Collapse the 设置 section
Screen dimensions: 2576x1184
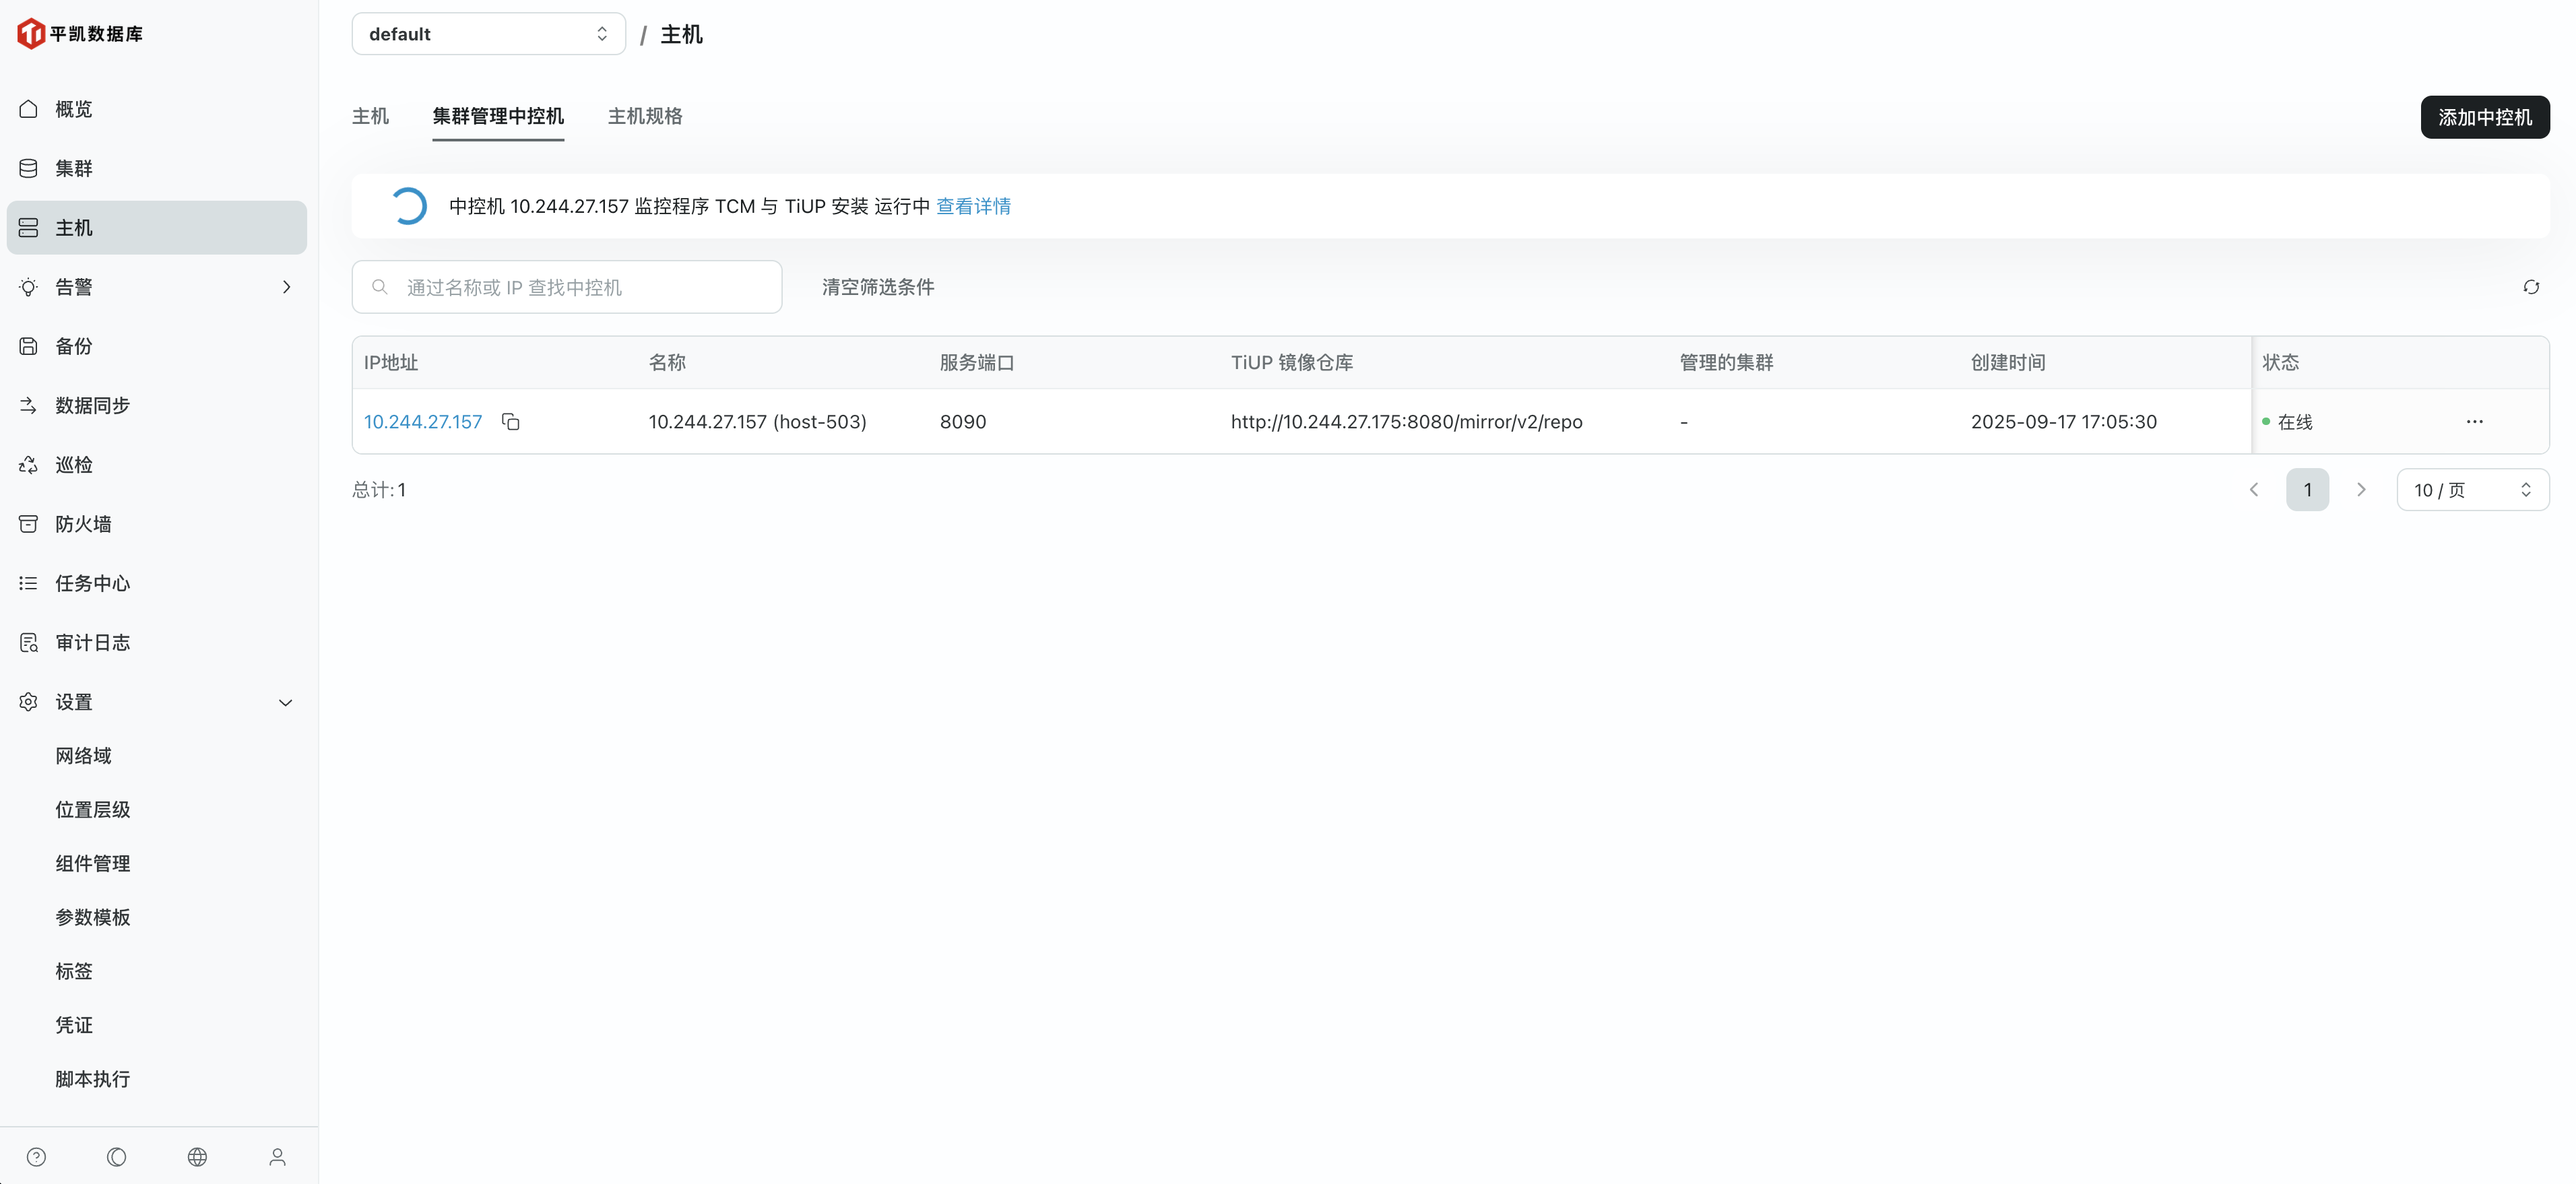(x=285, y=702)
